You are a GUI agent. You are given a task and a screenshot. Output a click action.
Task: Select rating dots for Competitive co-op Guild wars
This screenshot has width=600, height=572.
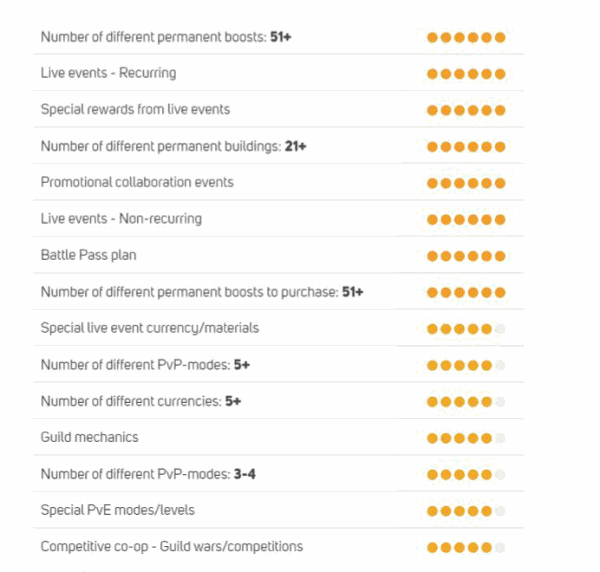pos(466,547)
